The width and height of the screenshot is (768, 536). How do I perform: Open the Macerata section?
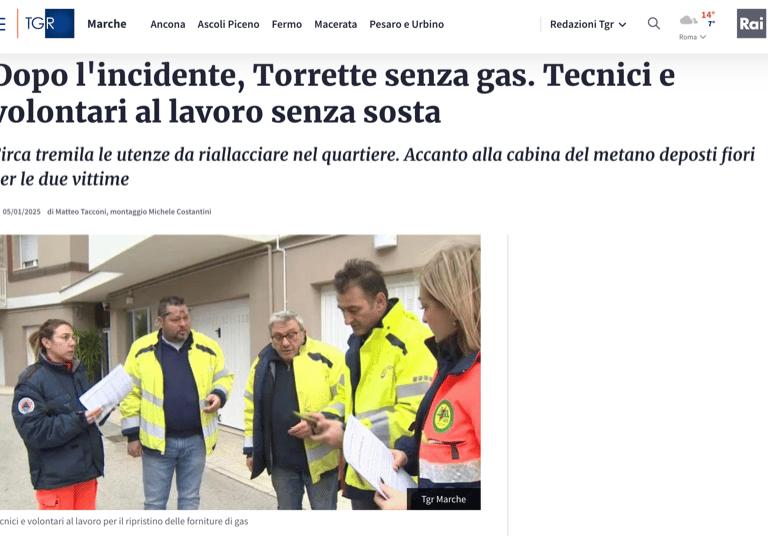[336, 24]
